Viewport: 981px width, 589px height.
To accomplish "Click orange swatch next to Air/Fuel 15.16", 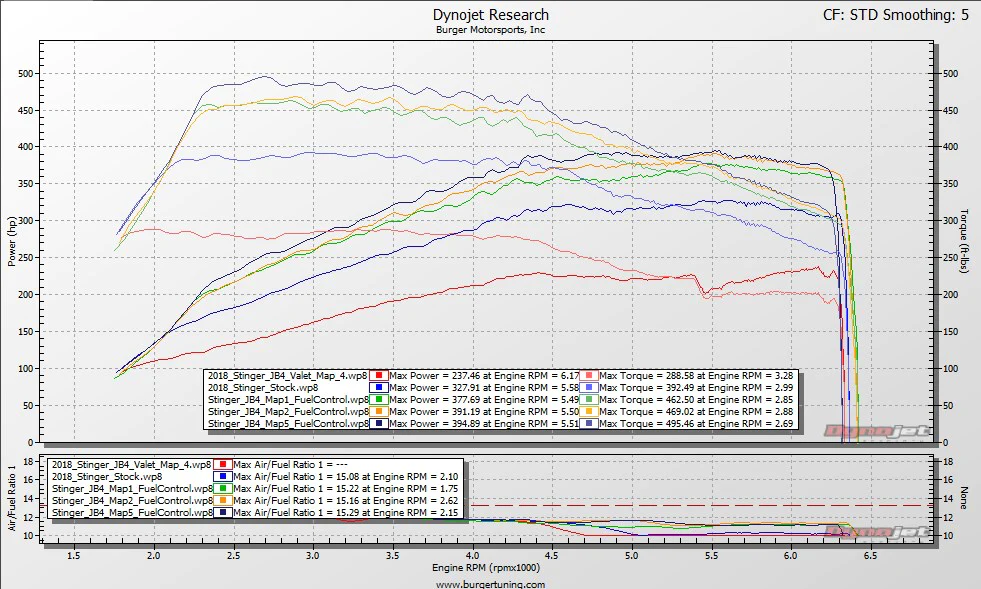I will click(223, 500).
